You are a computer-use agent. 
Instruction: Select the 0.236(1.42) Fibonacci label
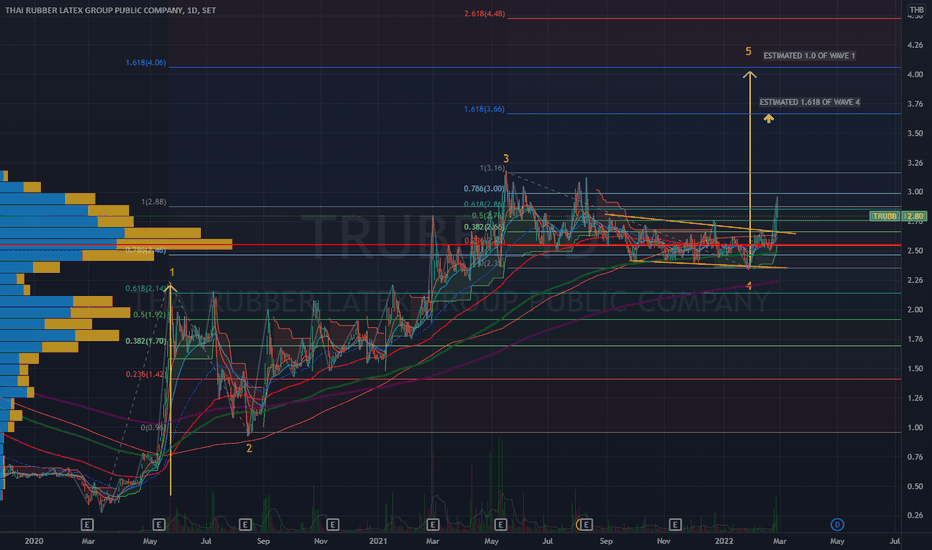tap(146, 374)
